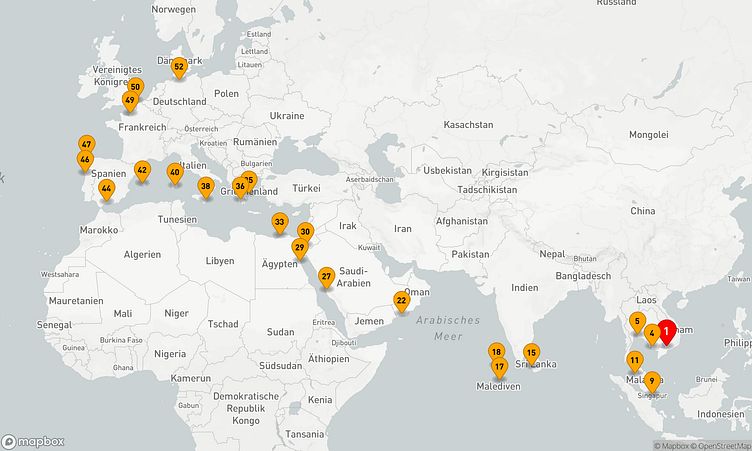Image resolution: width=752 pixels, height=451 pixels.
Task: Open marker 22 near Oman
Action: (x=401, y=300)
